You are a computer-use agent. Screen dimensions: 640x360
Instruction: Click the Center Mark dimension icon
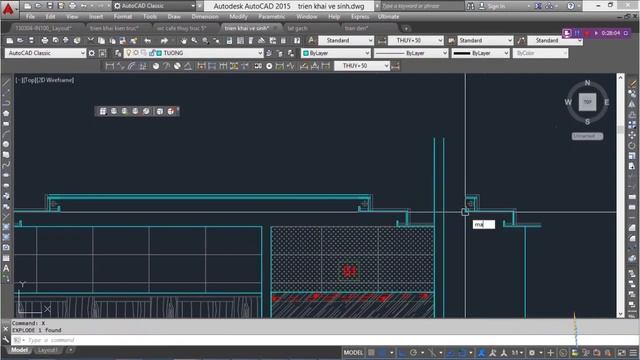269,66
